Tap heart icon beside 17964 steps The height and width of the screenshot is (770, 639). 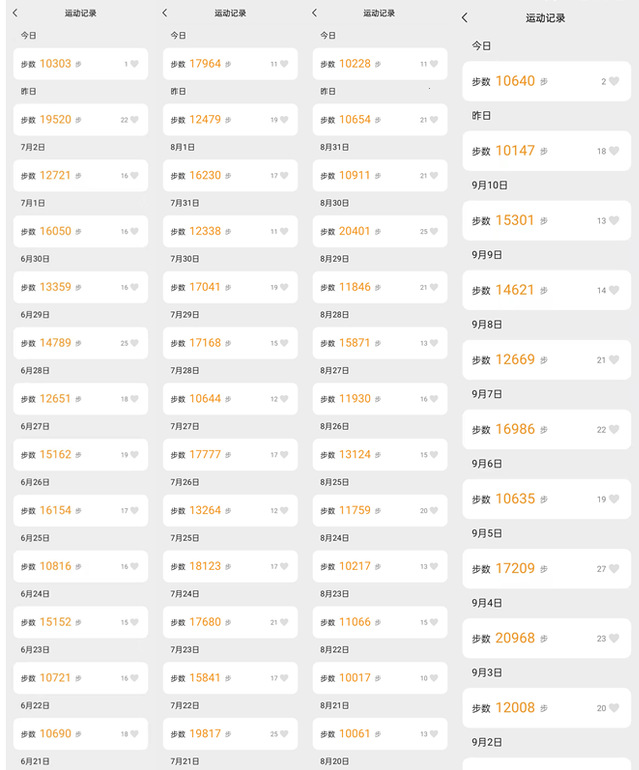pyautogui.click(x=284, y=64)
